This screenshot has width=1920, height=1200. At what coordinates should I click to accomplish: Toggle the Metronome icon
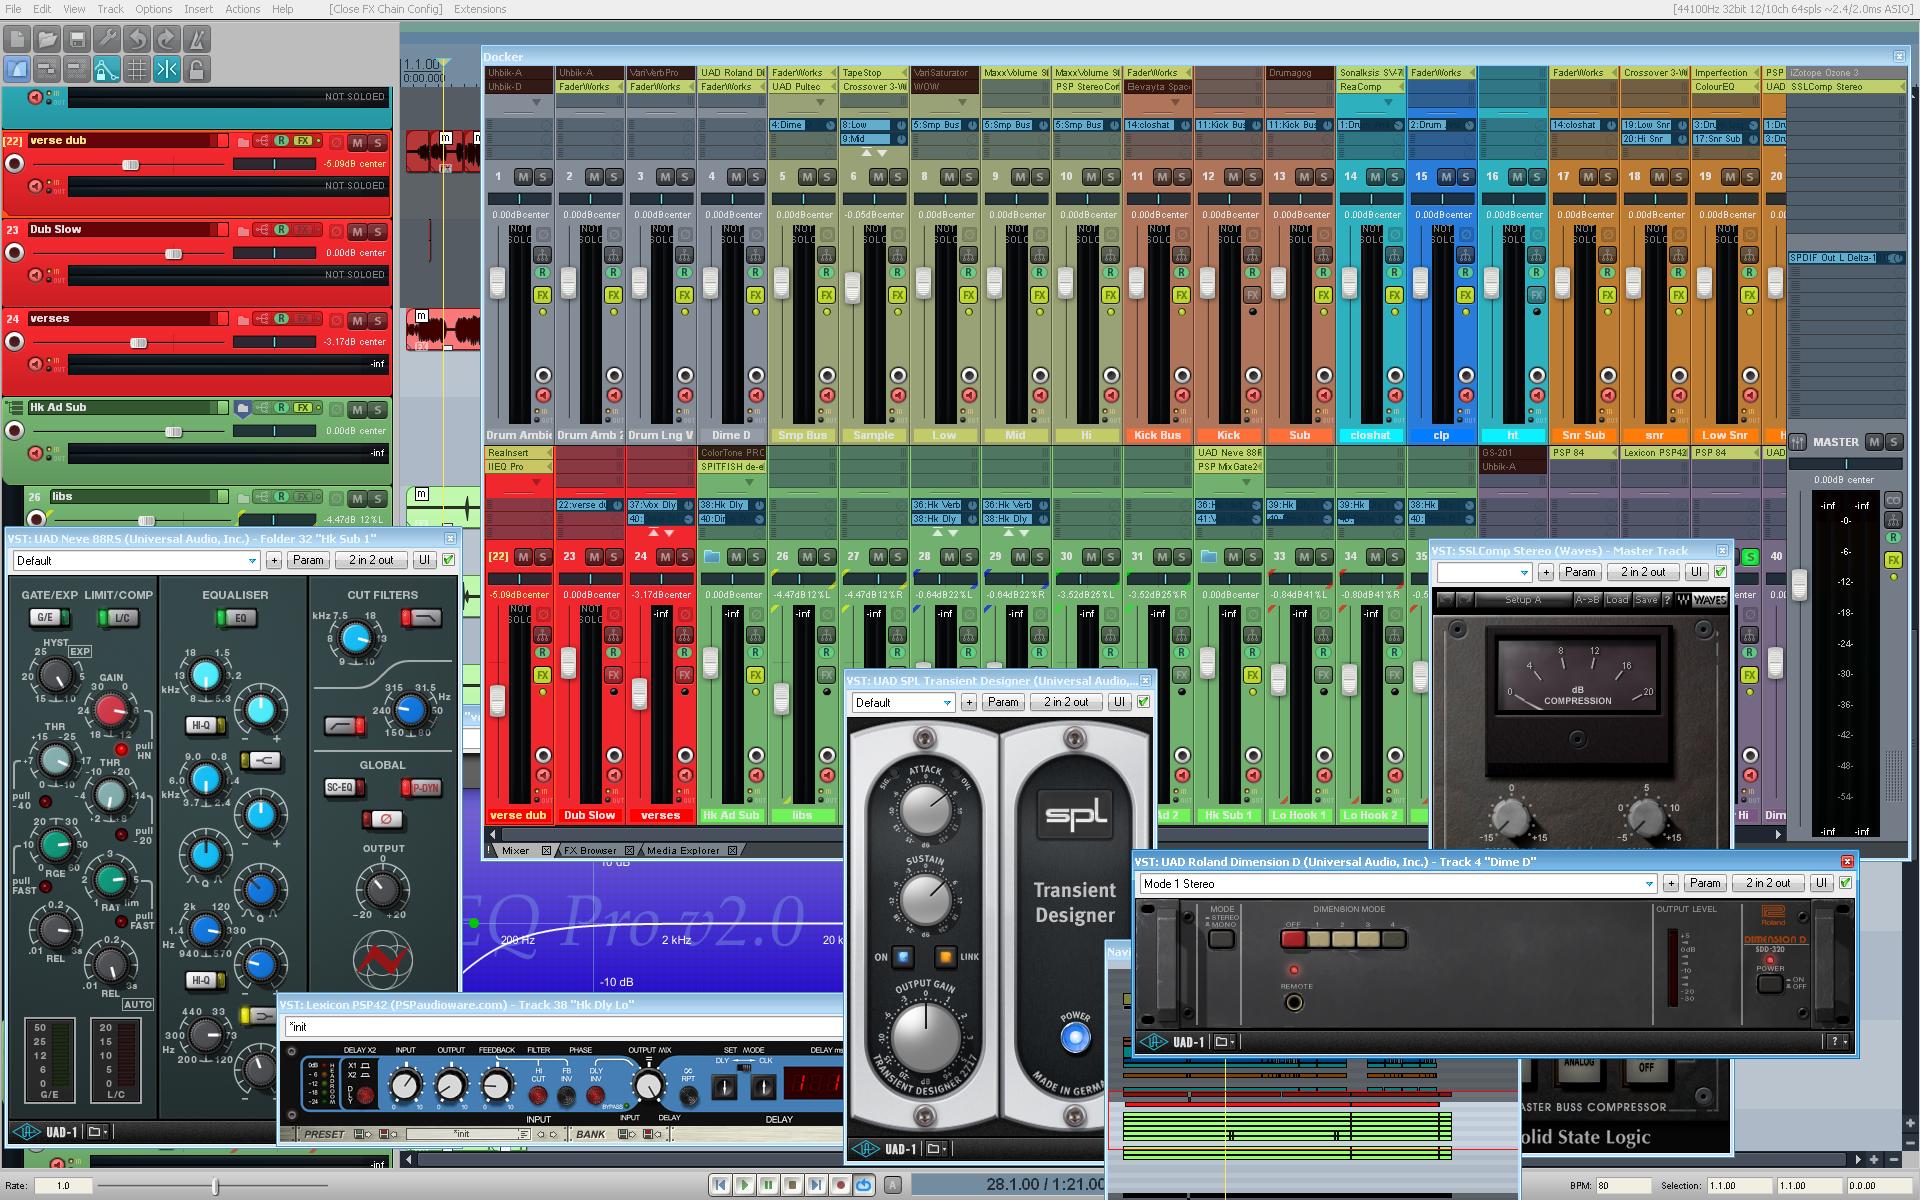click(197, 40)
